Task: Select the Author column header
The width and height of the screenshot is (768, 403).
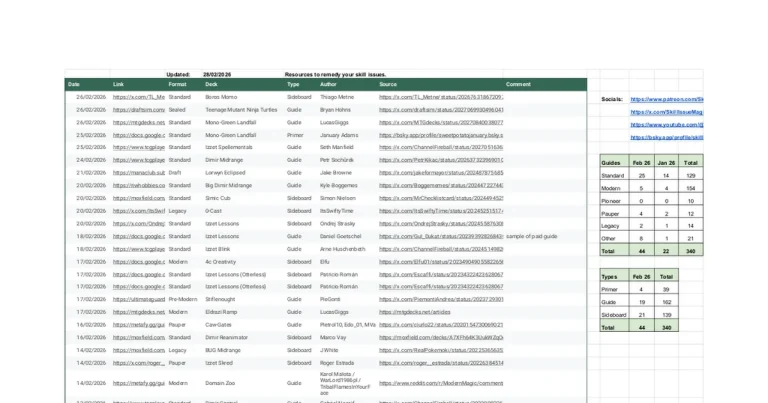Action: [328, 84]
